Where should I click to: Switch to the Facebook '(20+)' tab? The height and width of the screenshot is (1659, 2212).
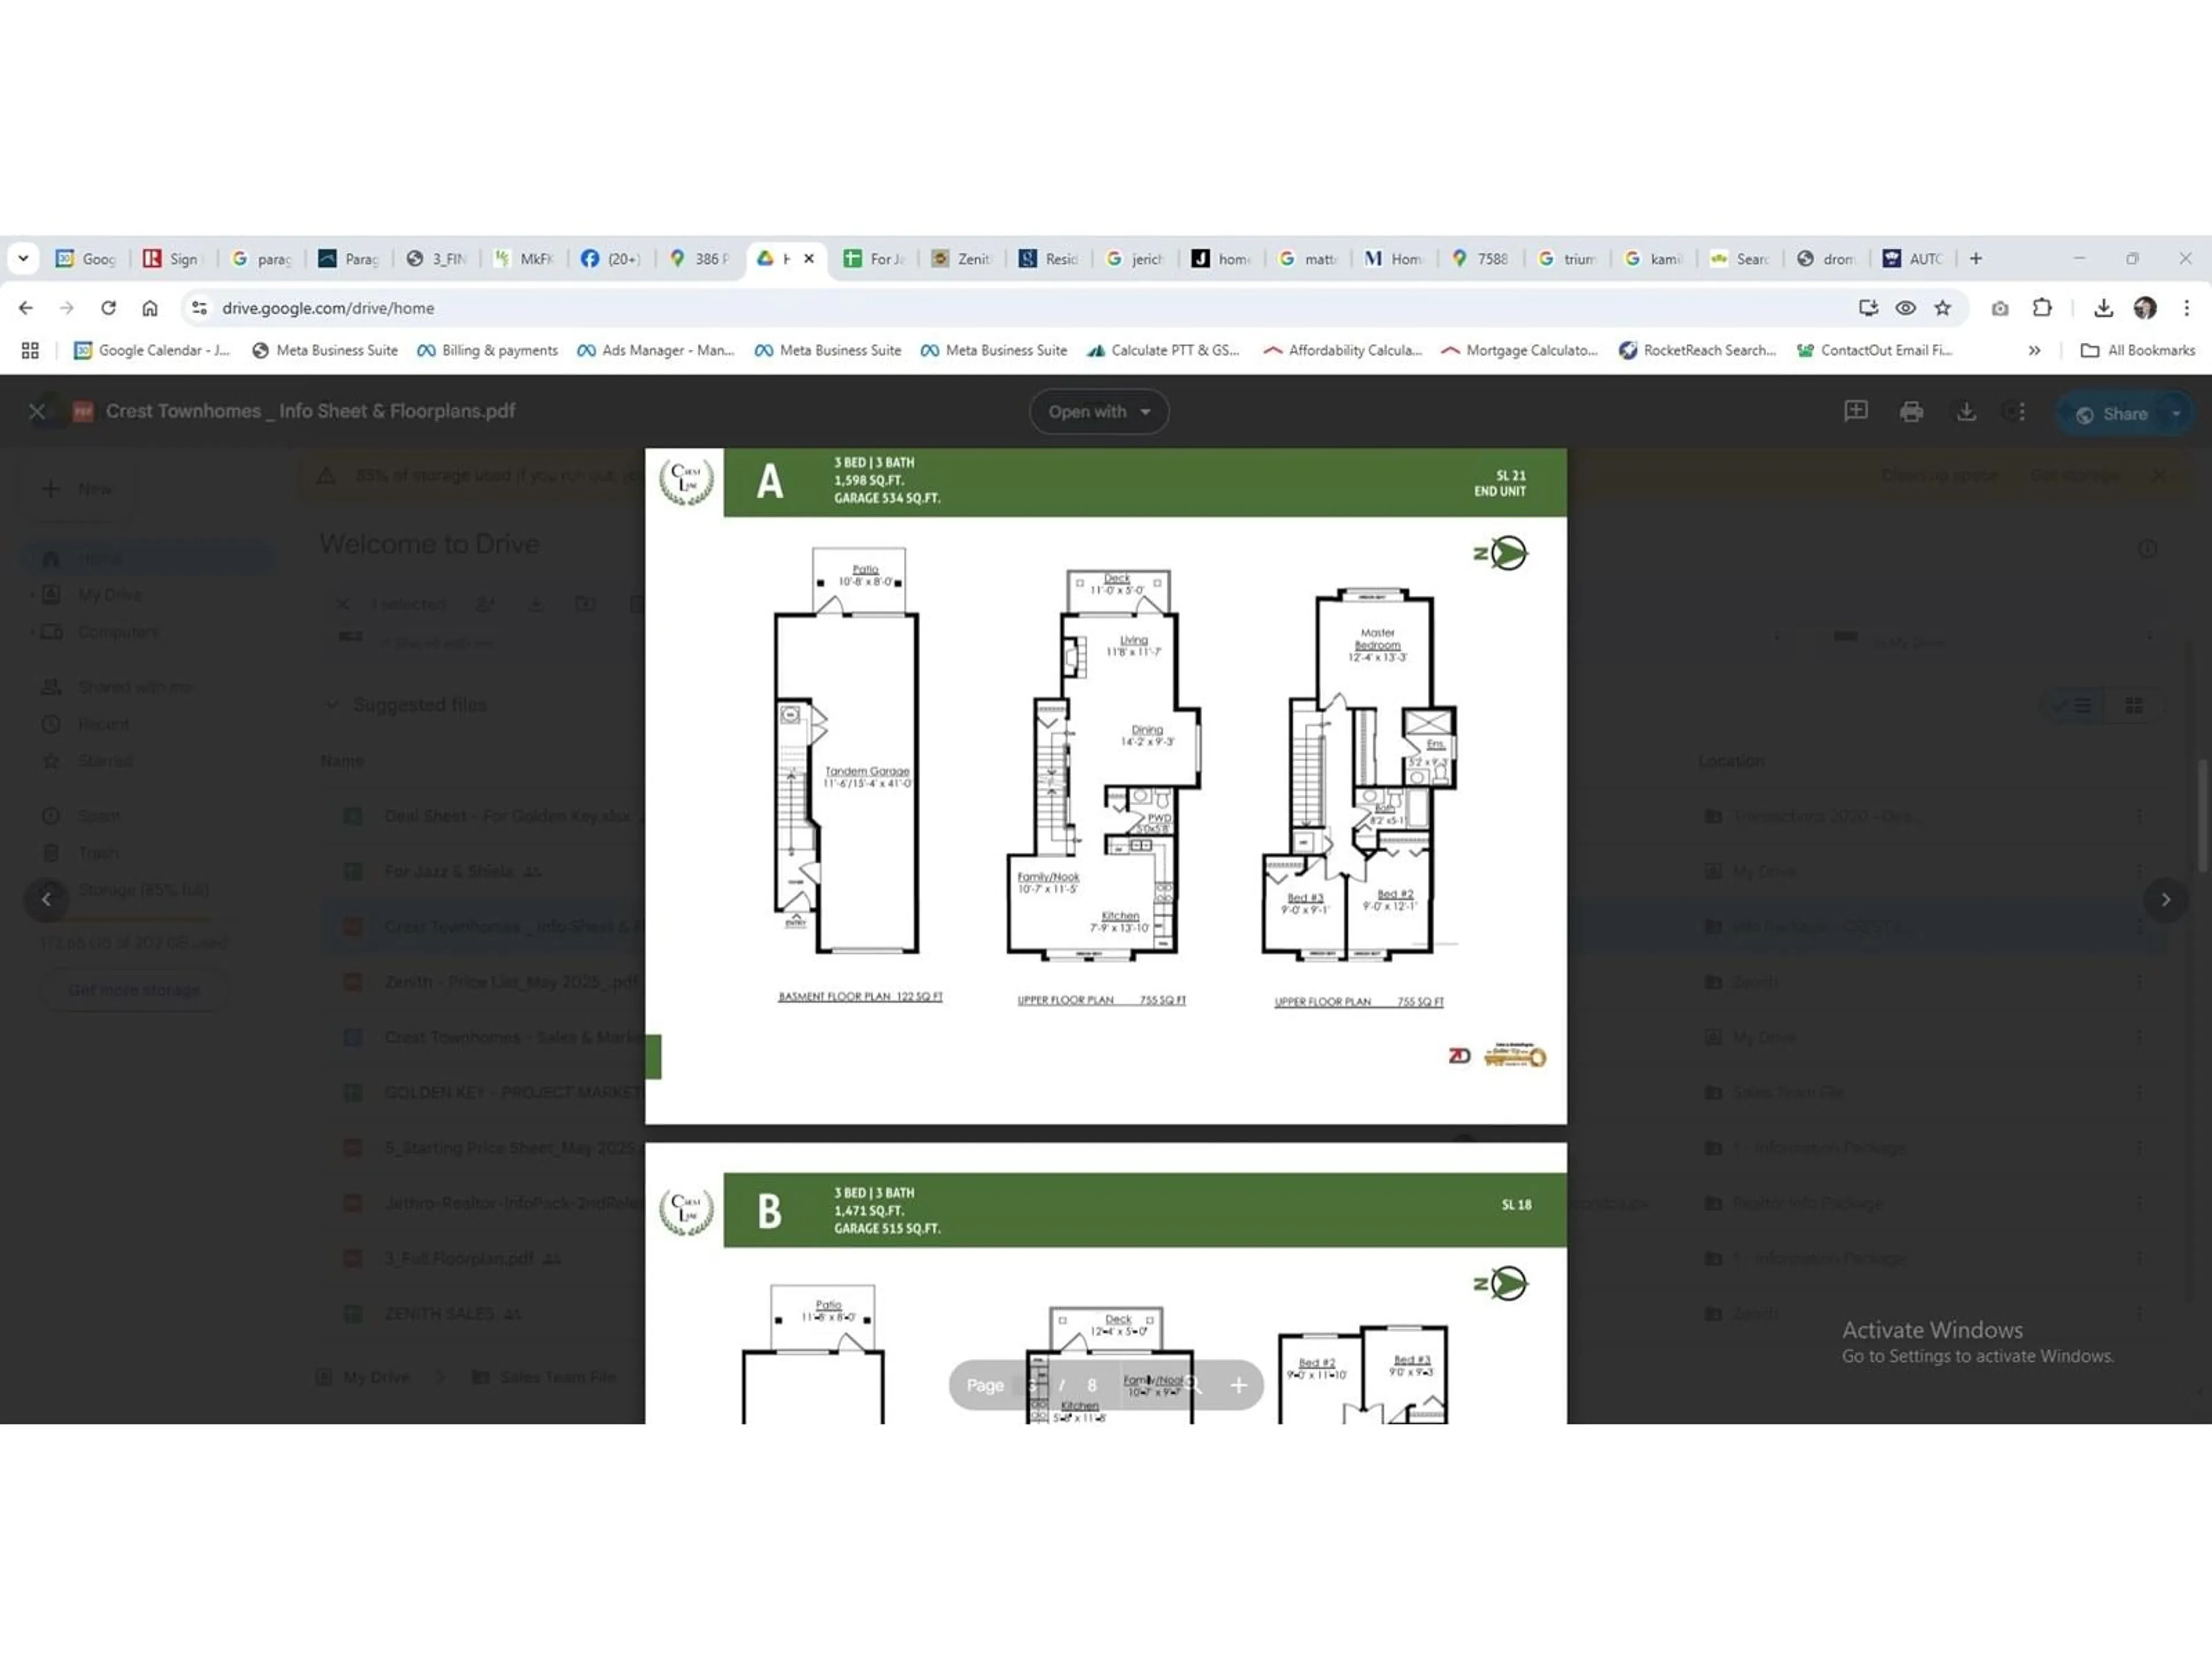coord(611,259)
